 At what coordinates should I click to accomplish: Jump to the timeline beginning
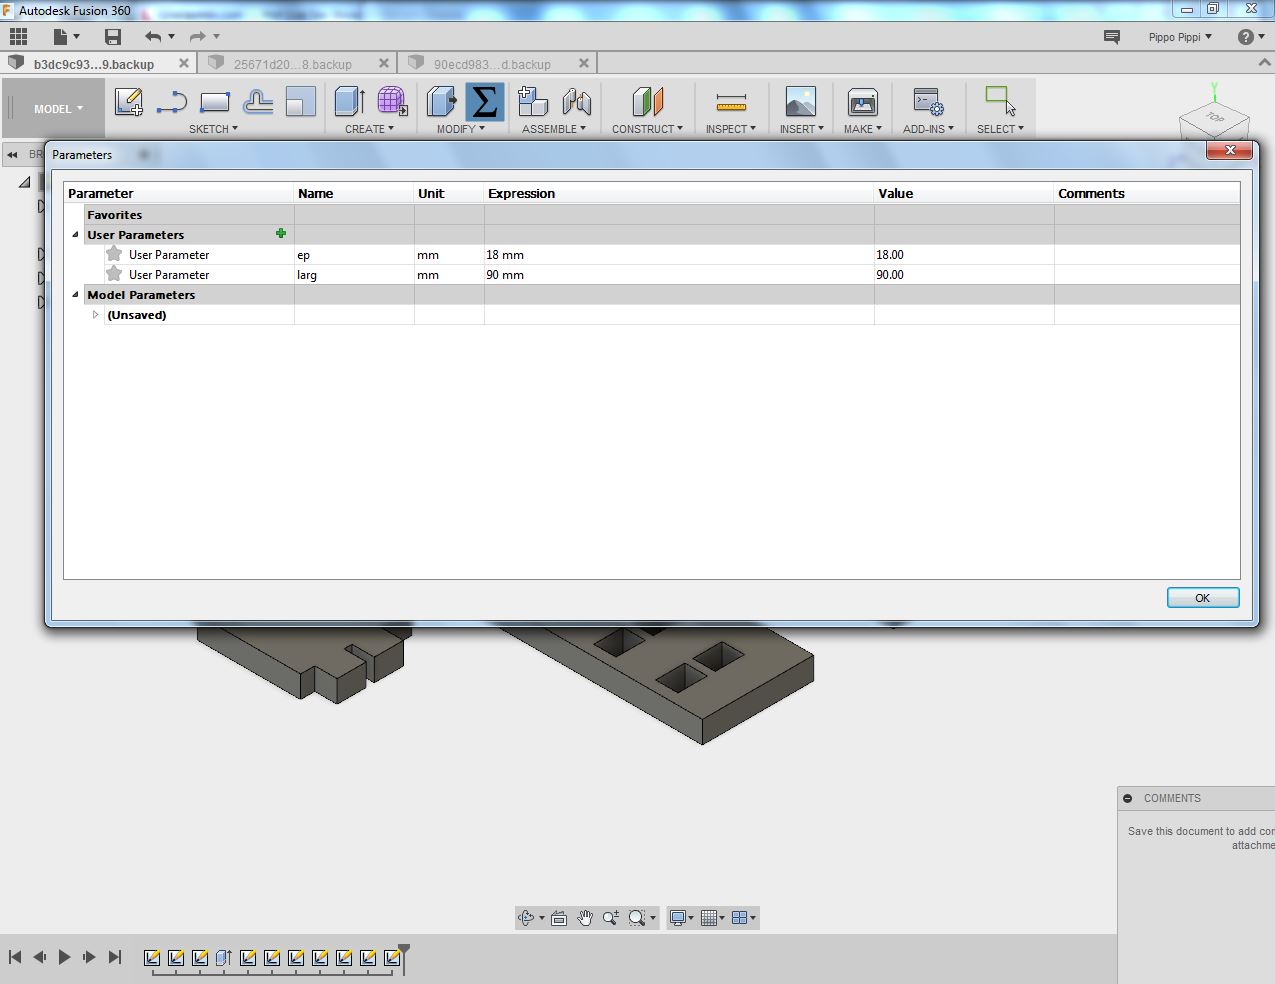15,957
